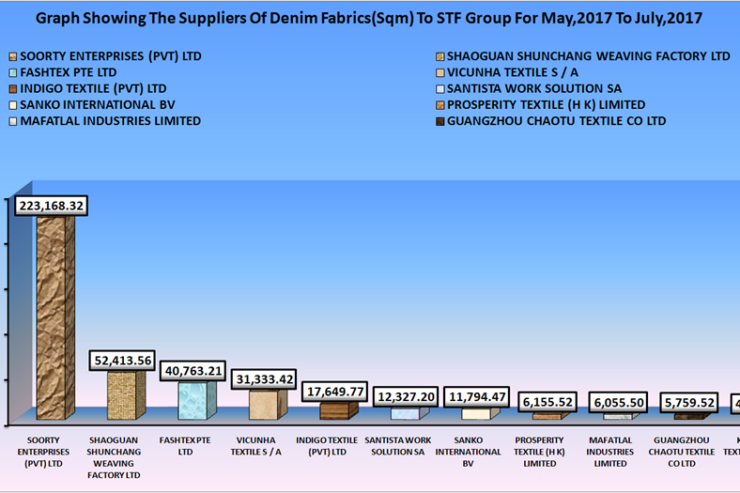
Task: Click the 31,333.42 data label
Action: click(264, 379)
